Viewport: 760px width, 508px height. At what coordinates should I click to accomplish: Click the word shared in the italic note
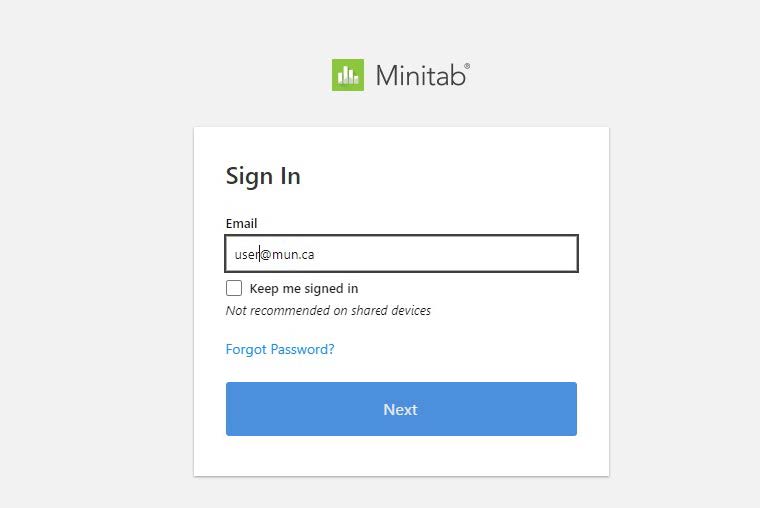(x=369, y=310)
